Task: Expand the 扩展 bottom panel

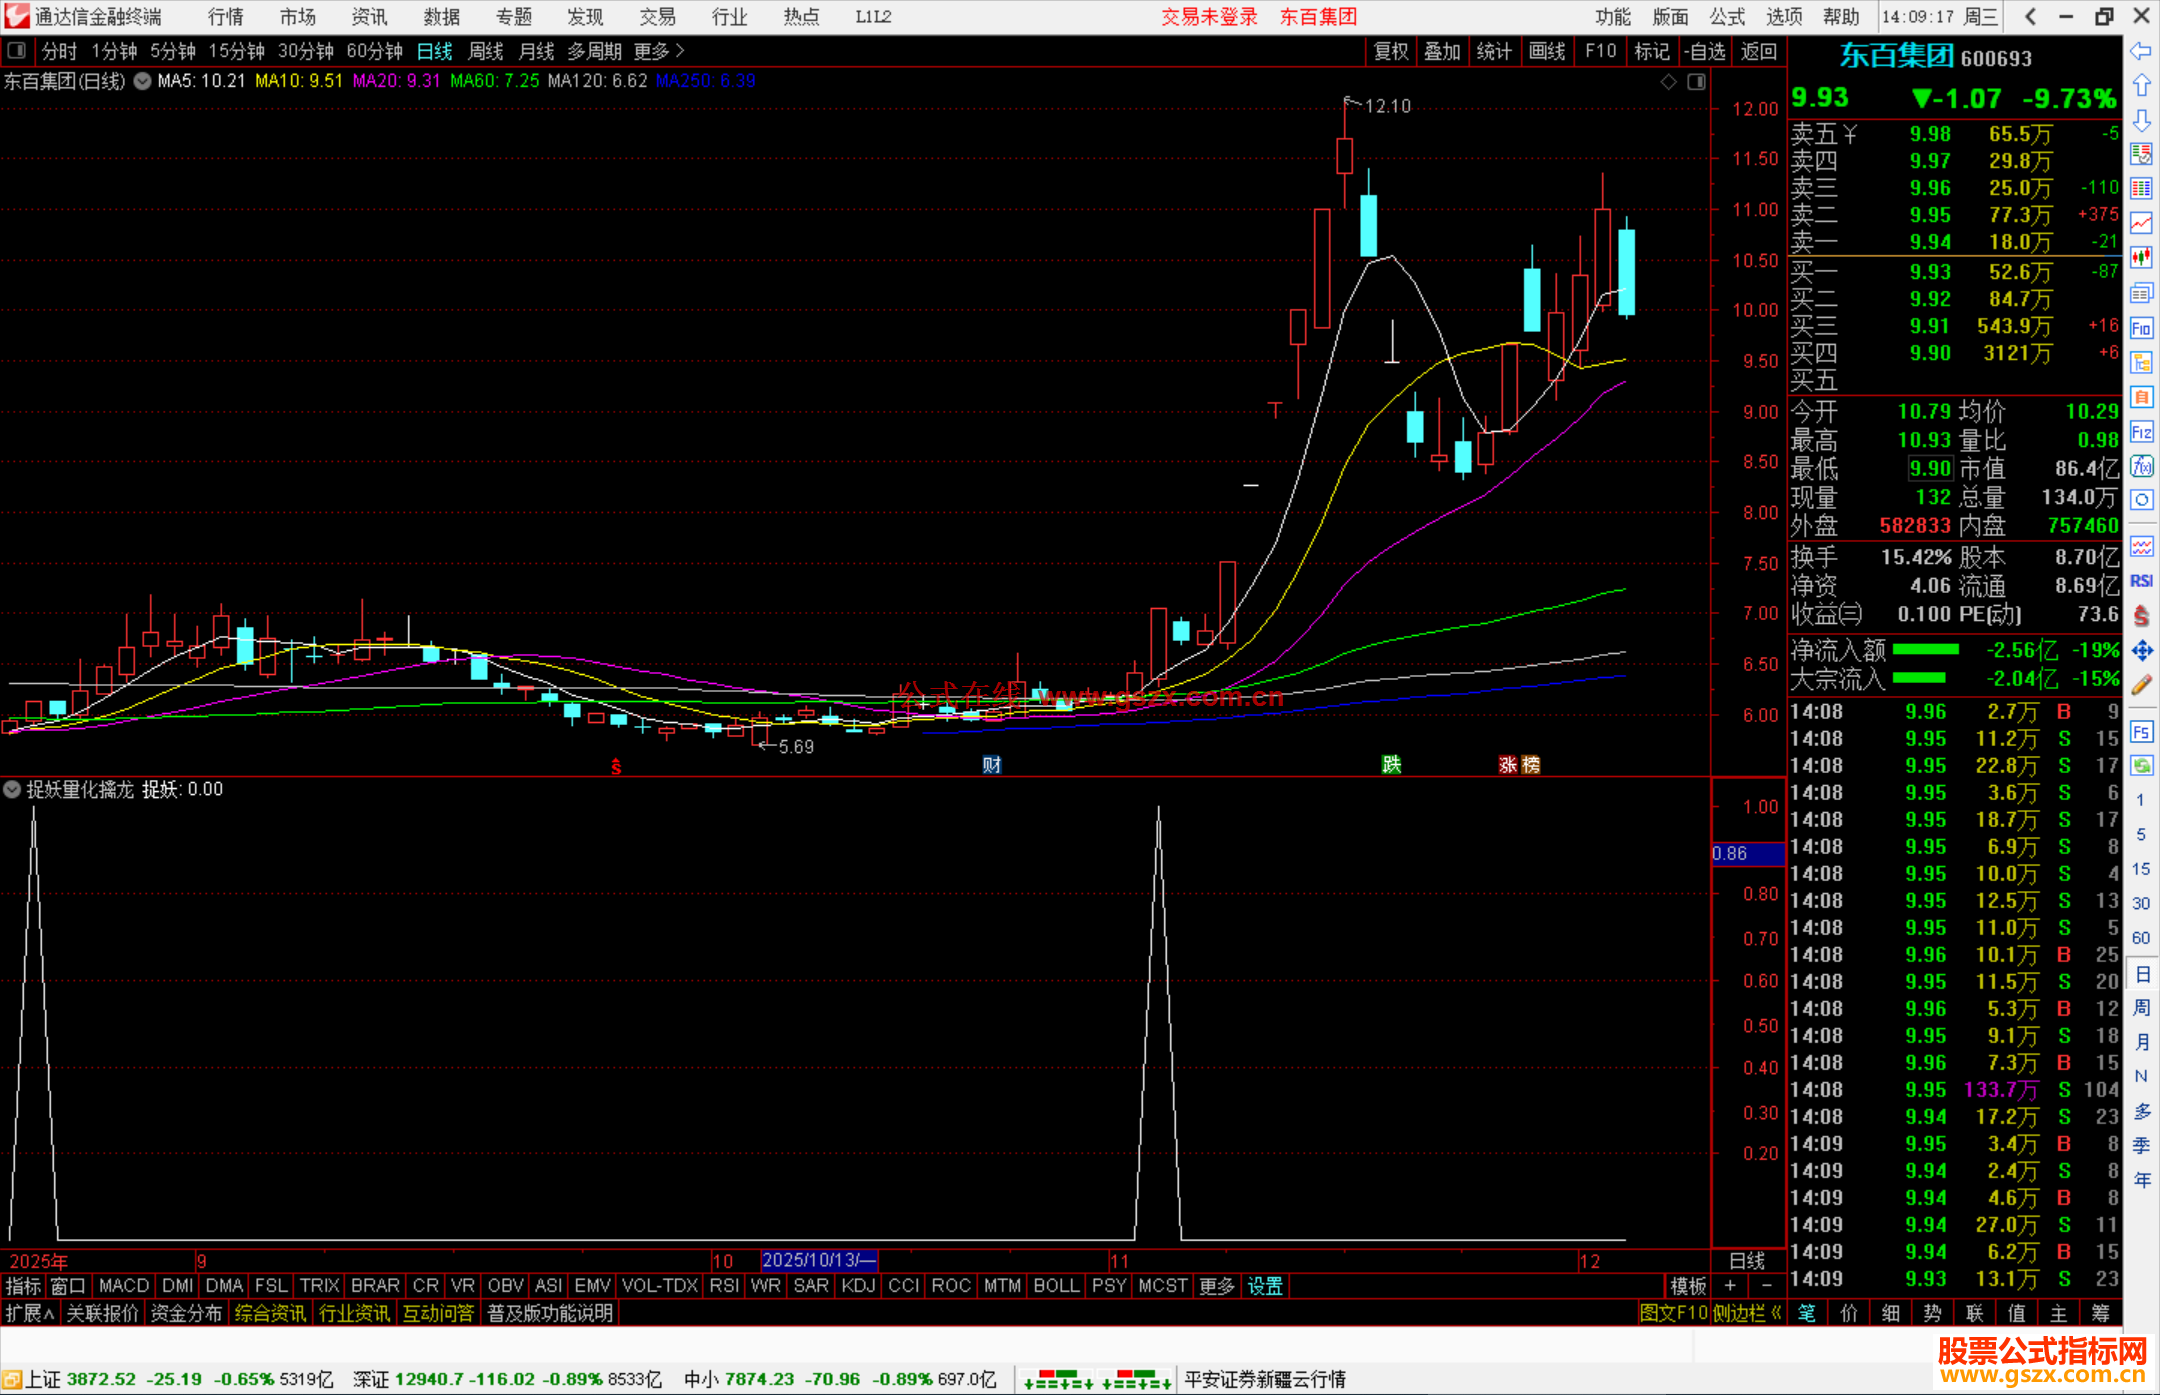Action: 29,1313
